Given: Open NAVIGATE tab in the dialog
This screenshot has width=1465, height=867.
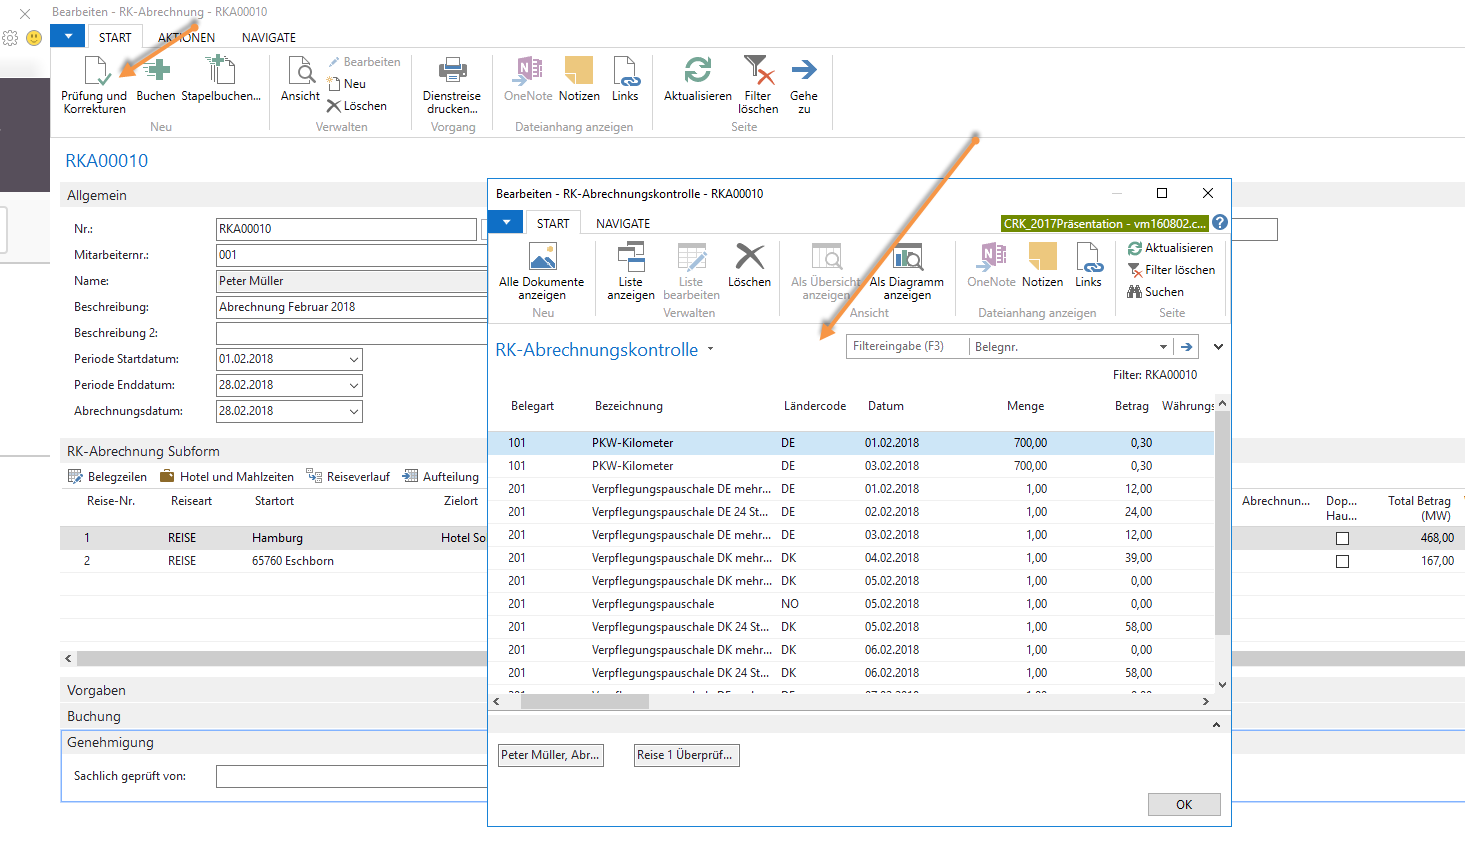Looking at the screenshot, I should (x=622, y=224).
